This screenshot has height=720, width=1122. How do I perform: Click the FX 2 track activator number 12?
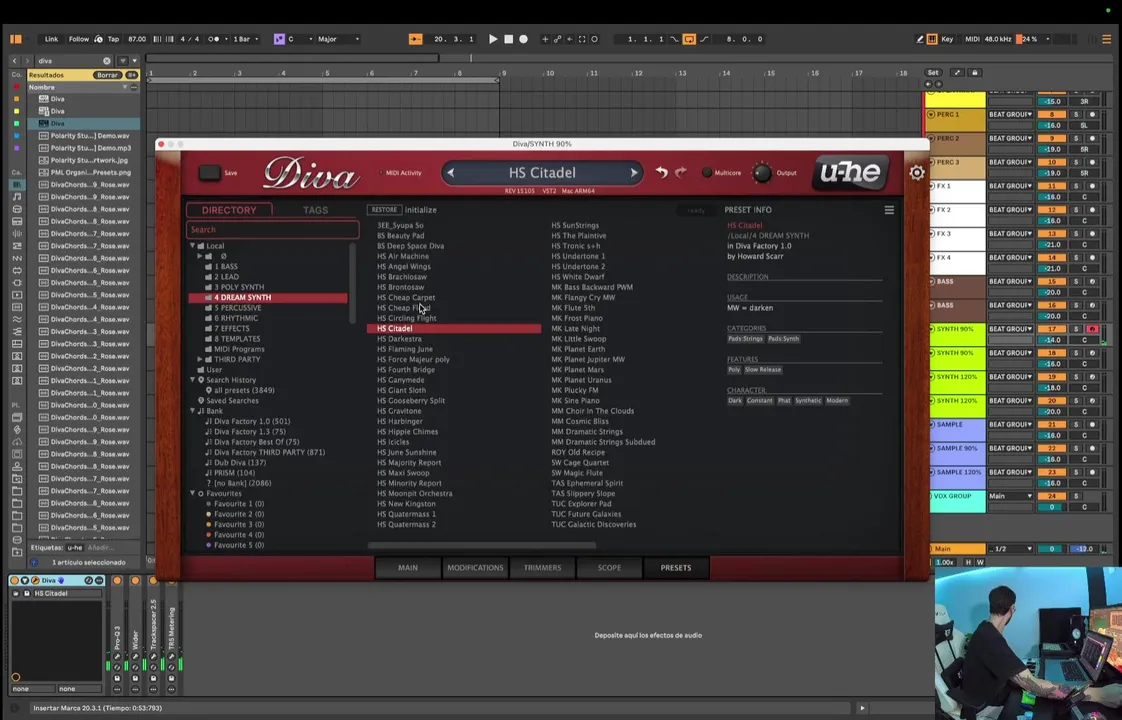pyautogui.click(x=1052, y=210)
